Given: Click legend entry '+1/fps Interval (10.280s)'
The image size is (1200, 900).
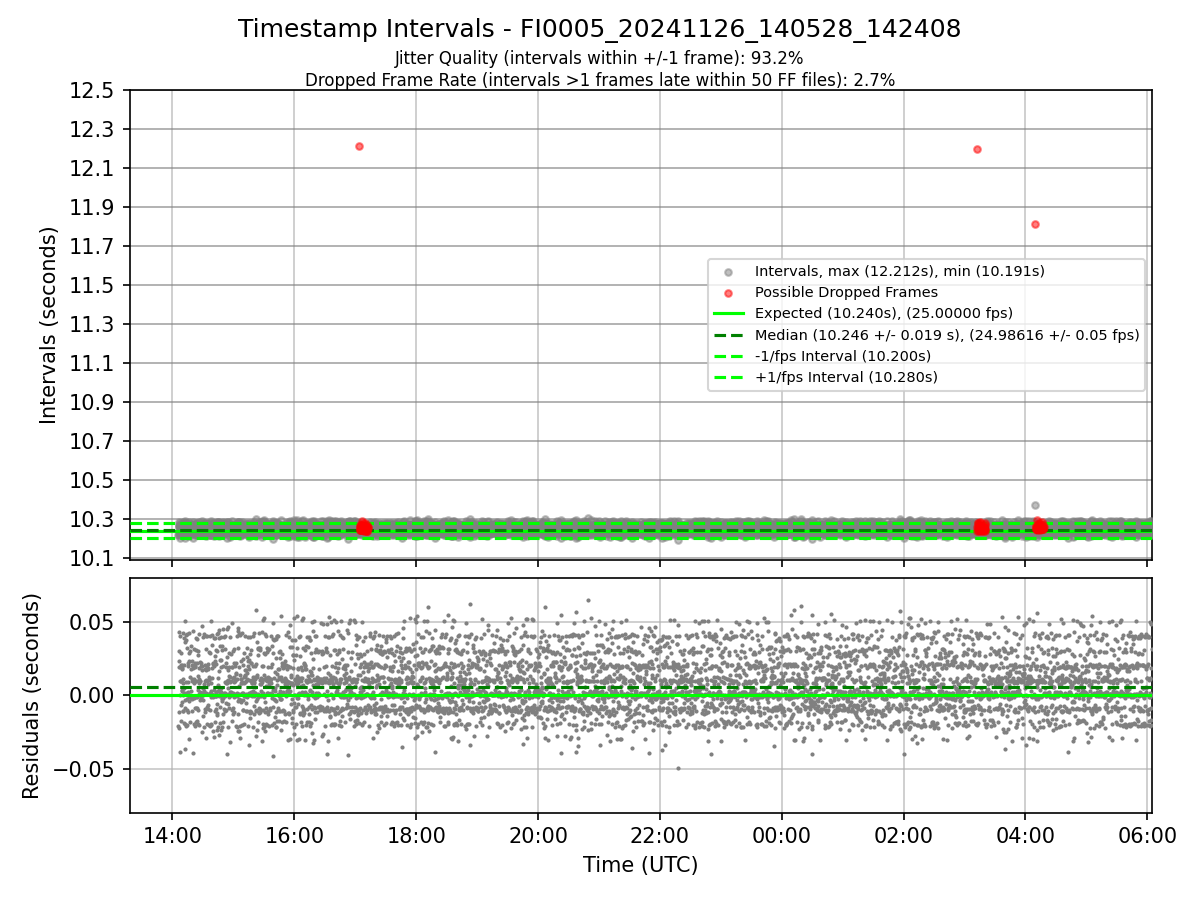Looking at the screenshot, I should (x=846, y=377).
